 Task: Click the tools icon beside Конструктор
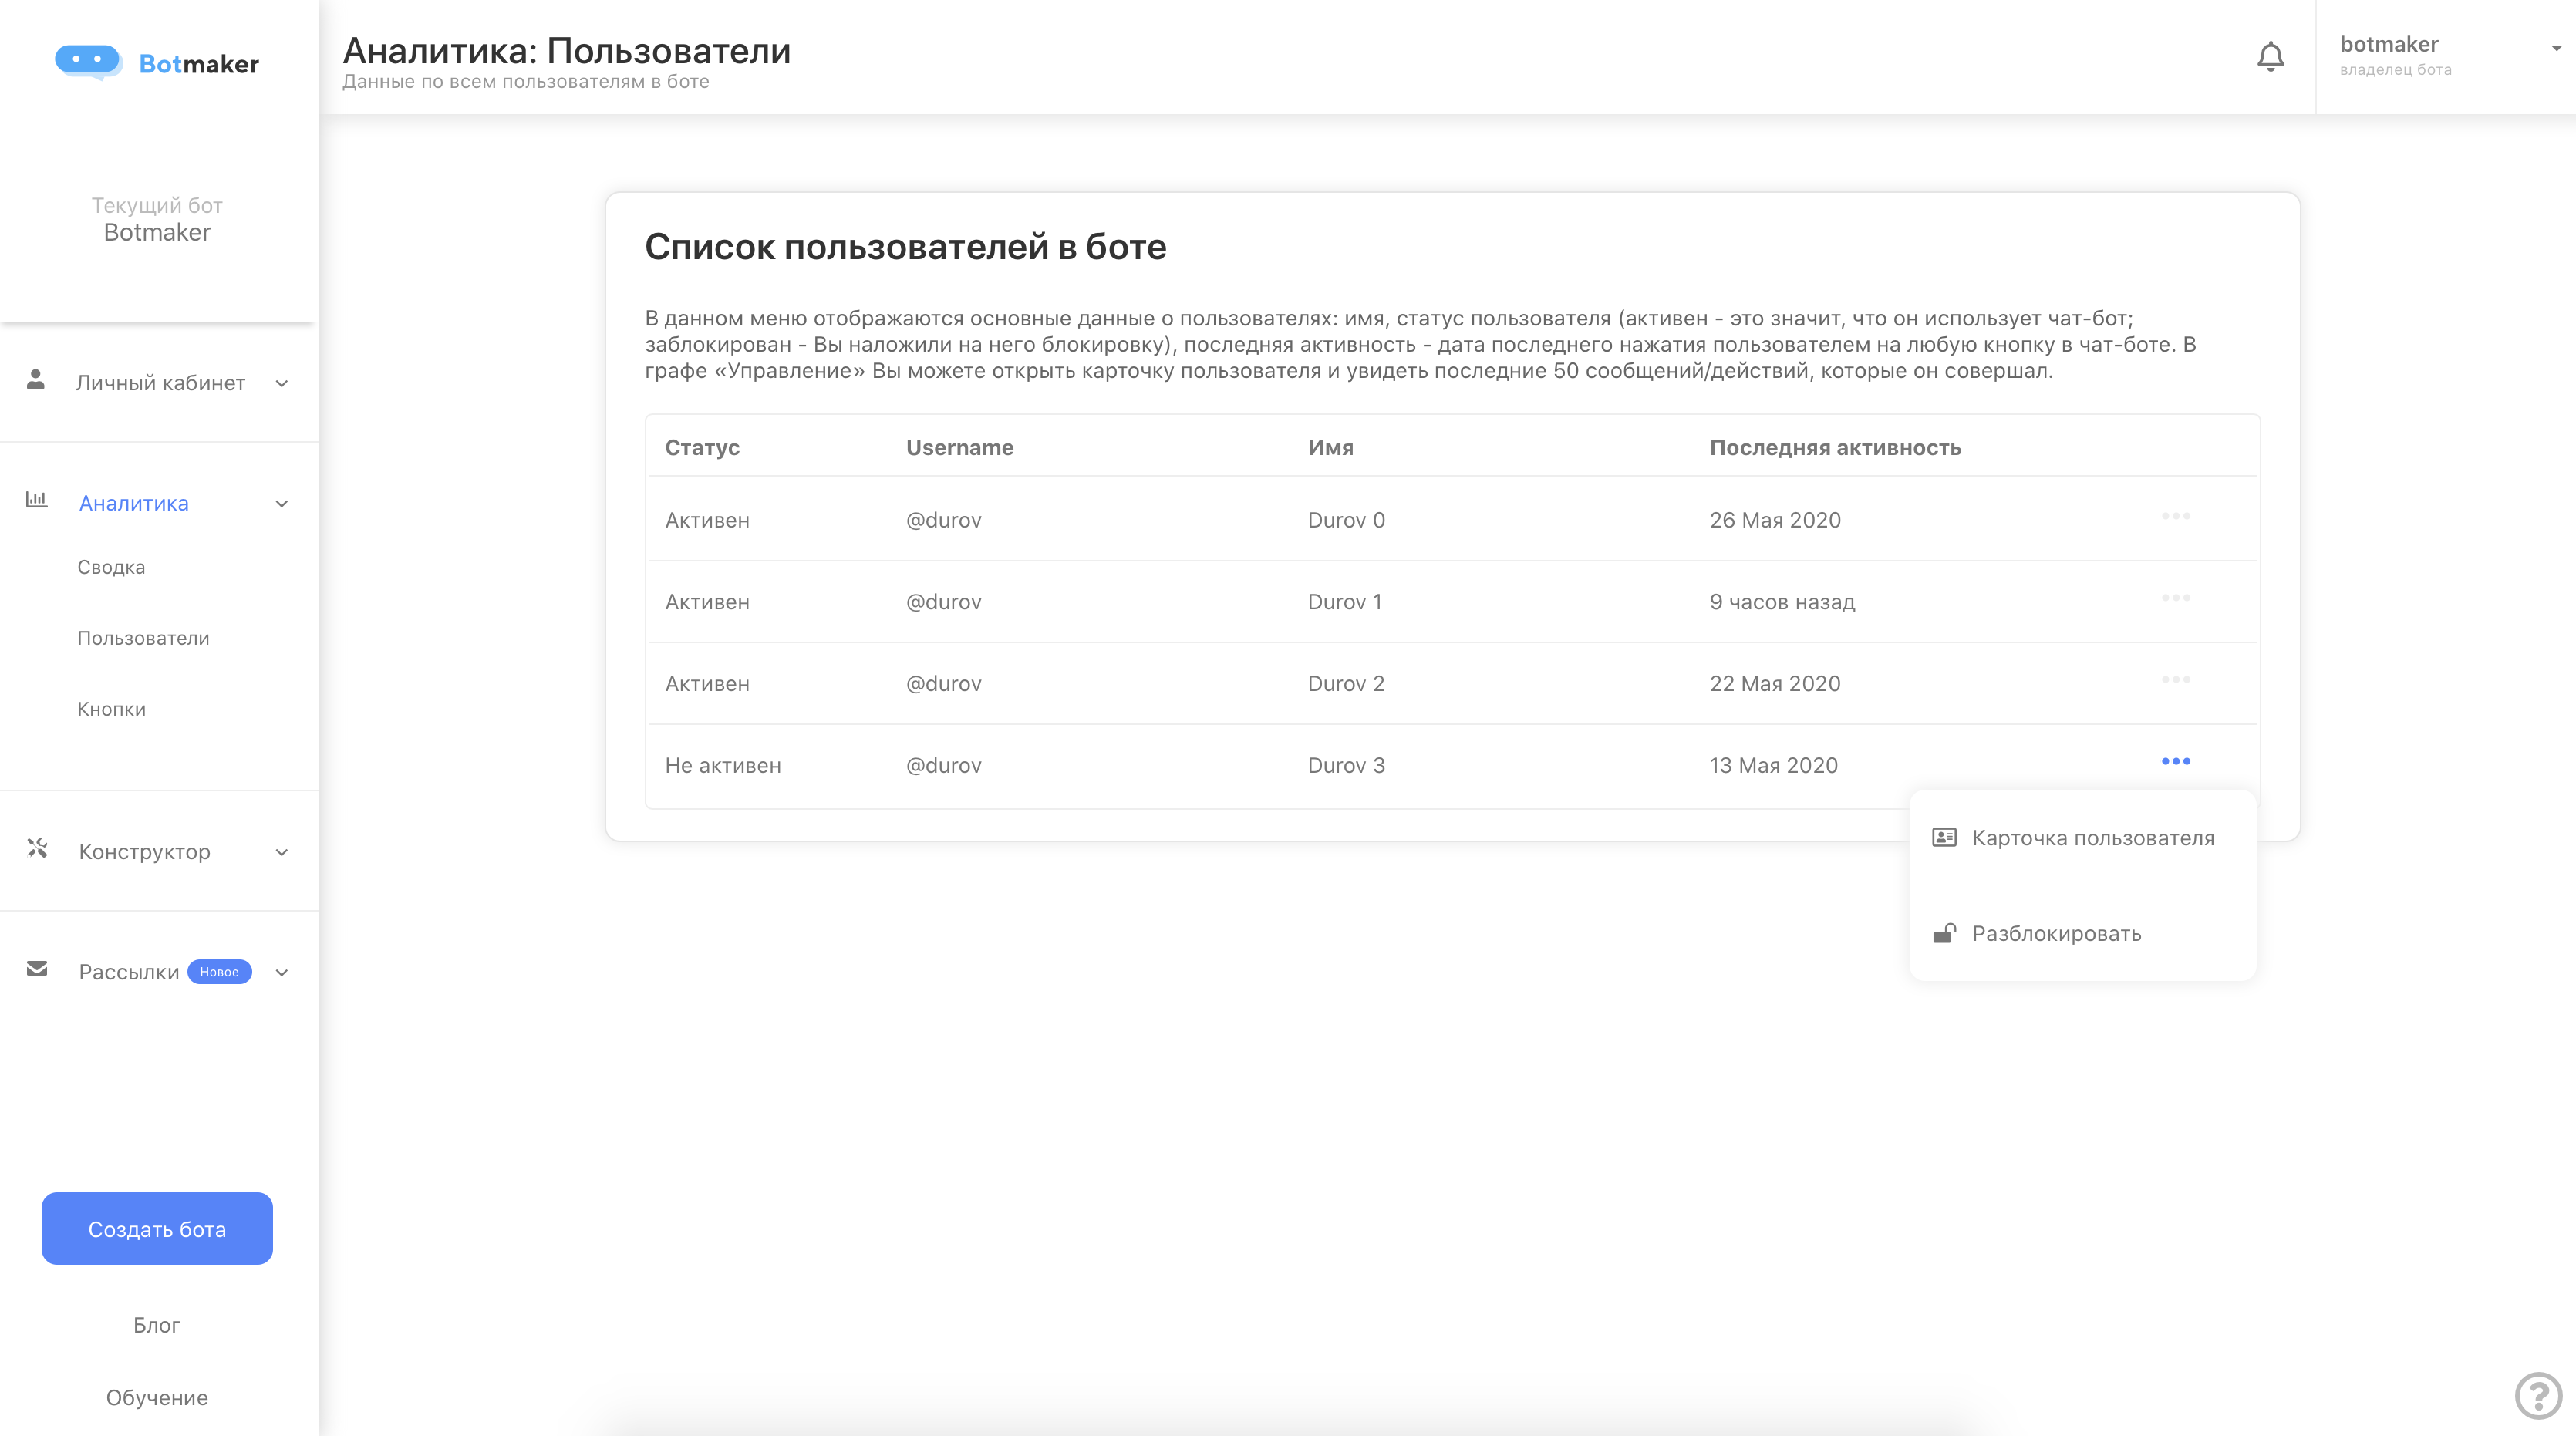tap(37, 848)
